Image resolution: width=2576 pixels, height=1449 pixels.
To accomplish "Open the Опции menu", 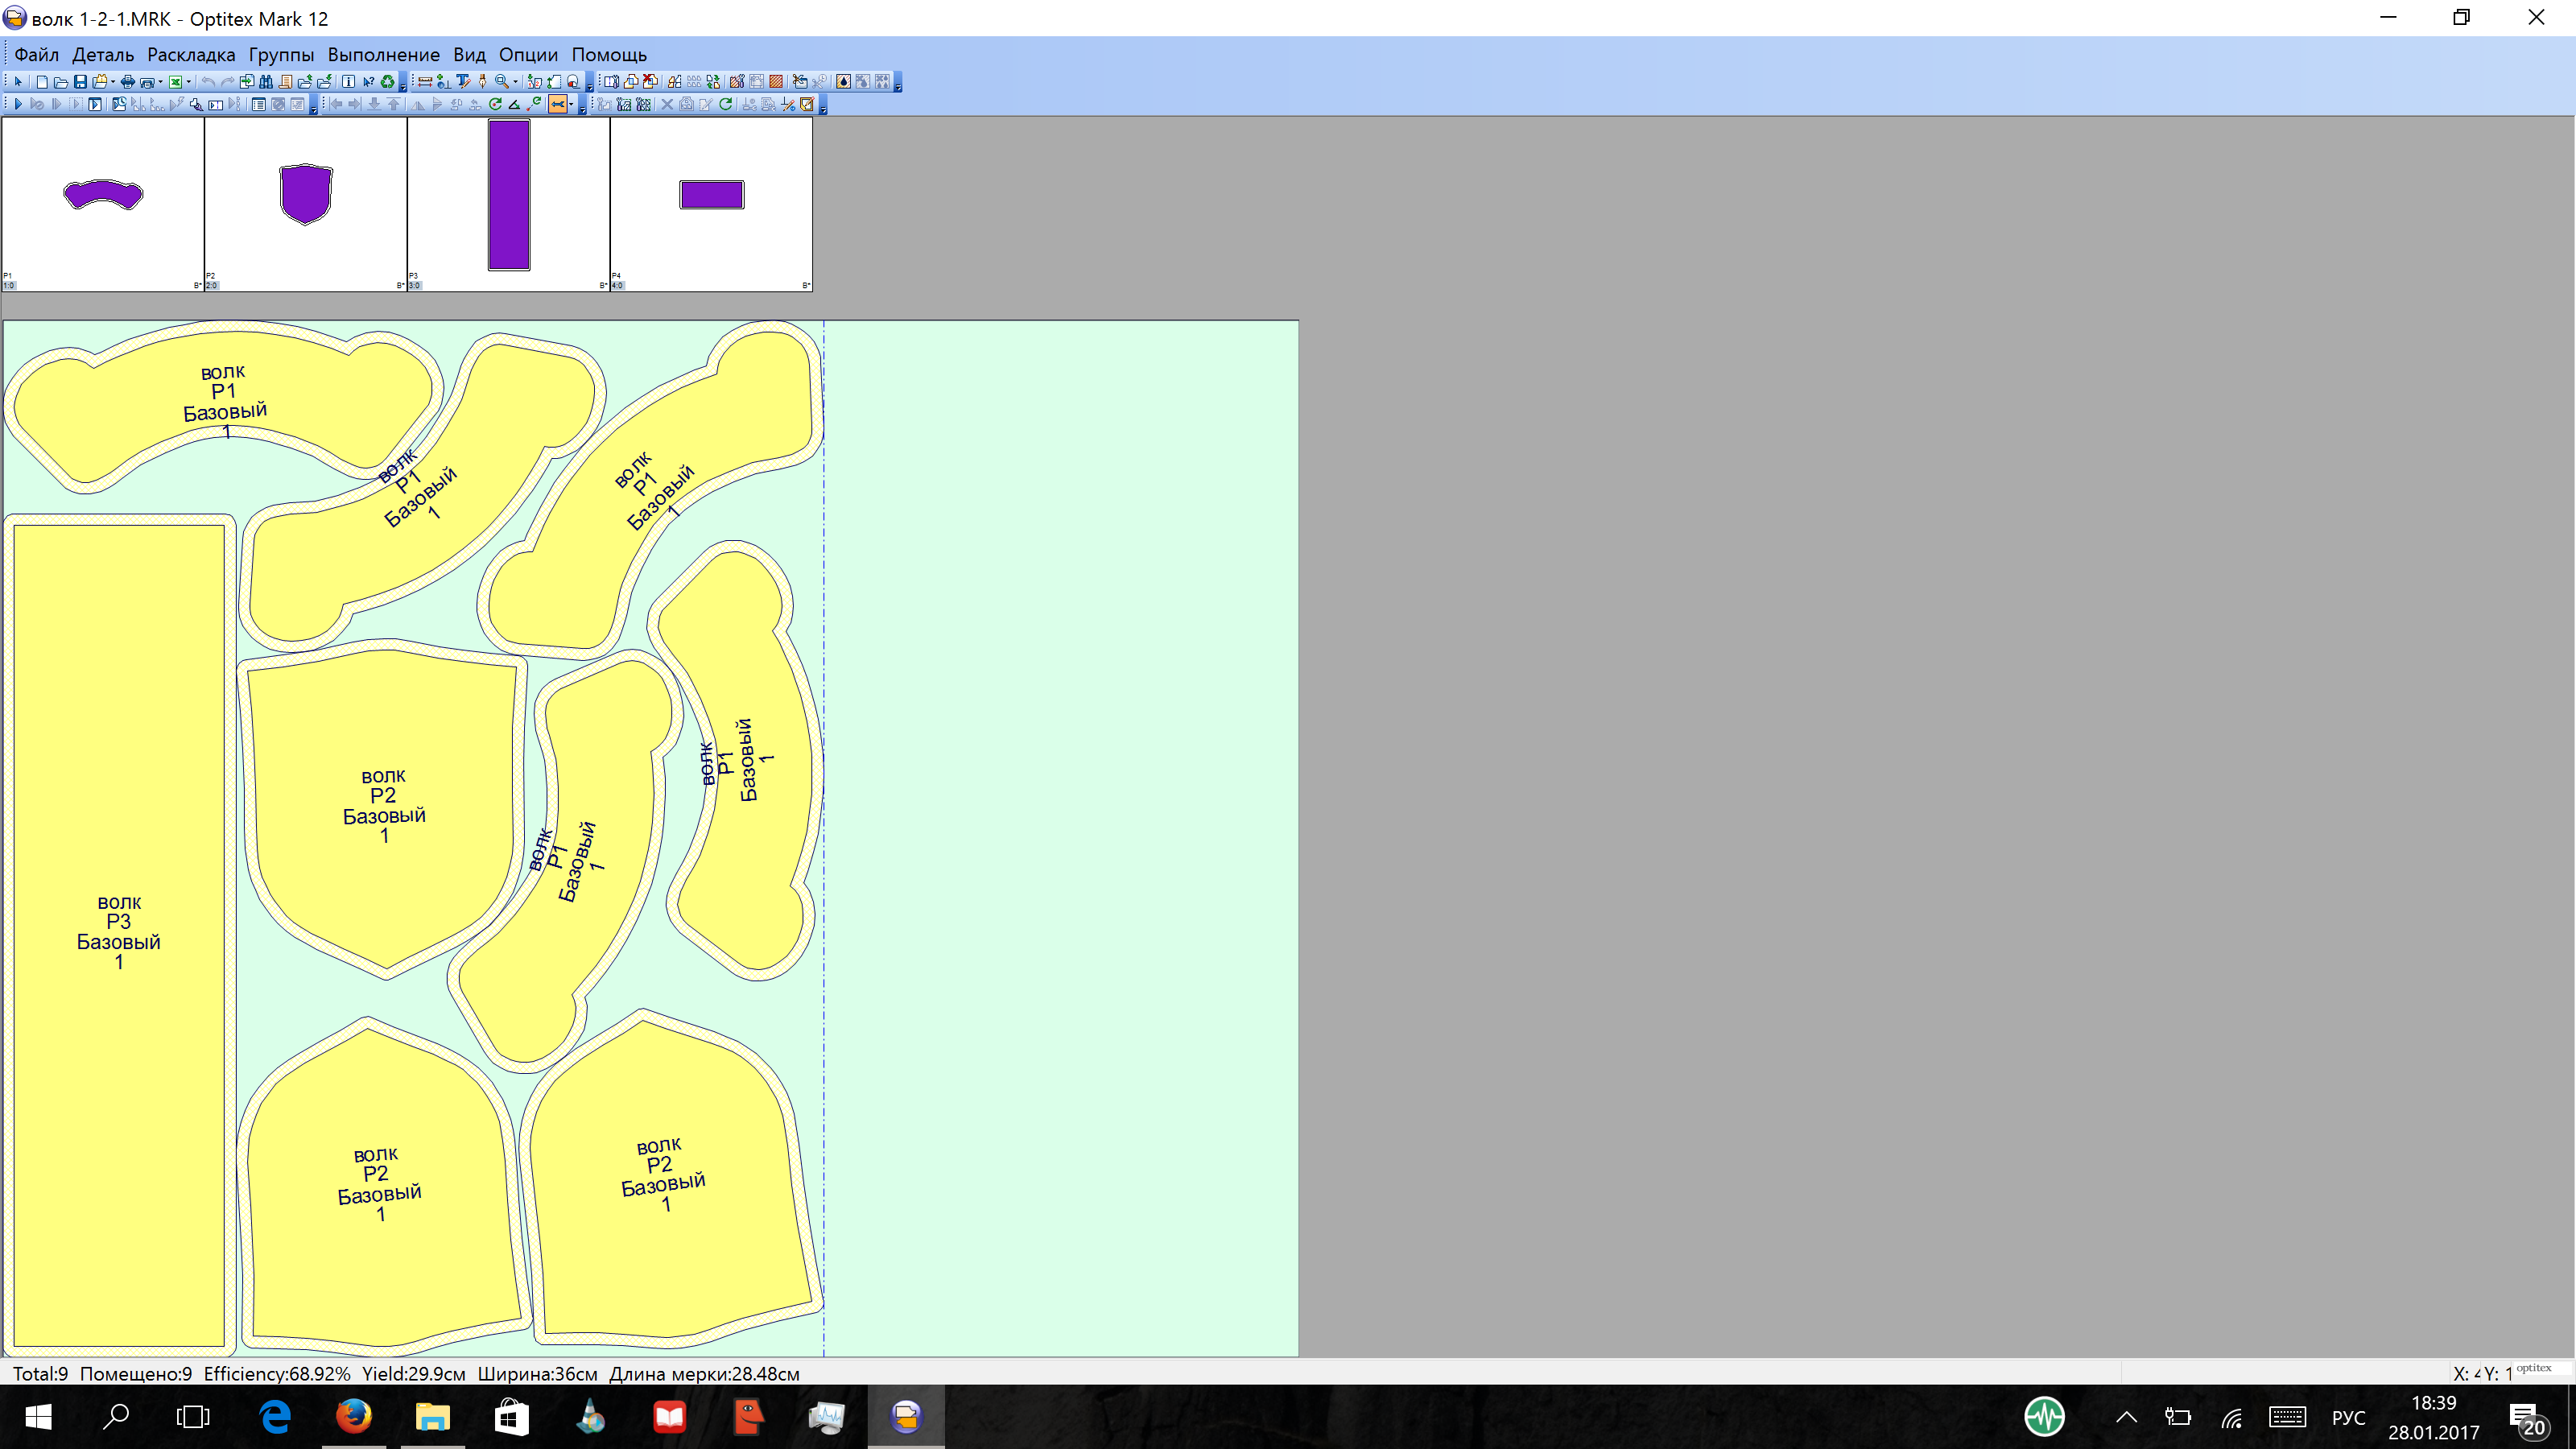I will point(528,55).
